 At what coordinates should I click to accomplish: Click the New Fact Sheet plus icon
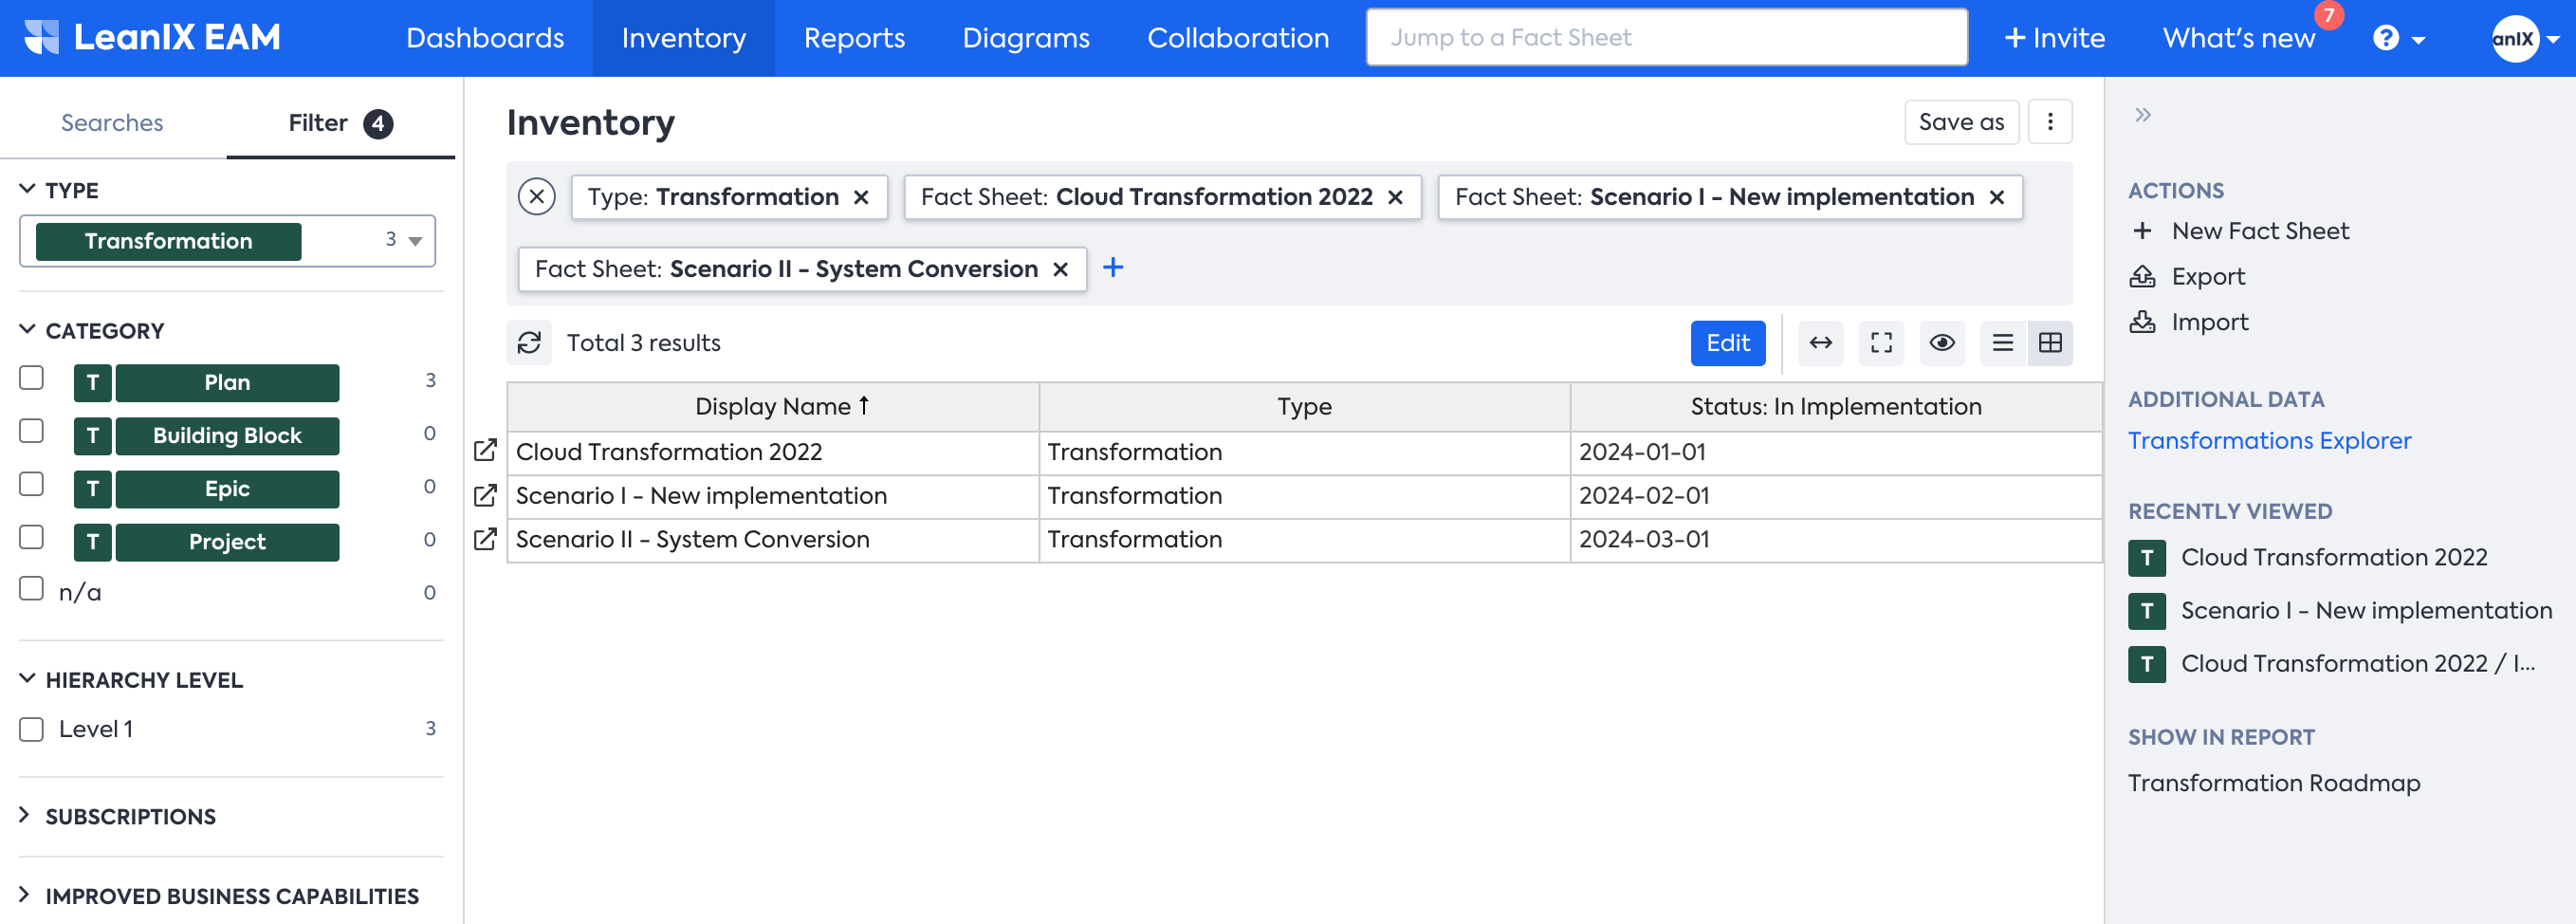coord(2142,231)
